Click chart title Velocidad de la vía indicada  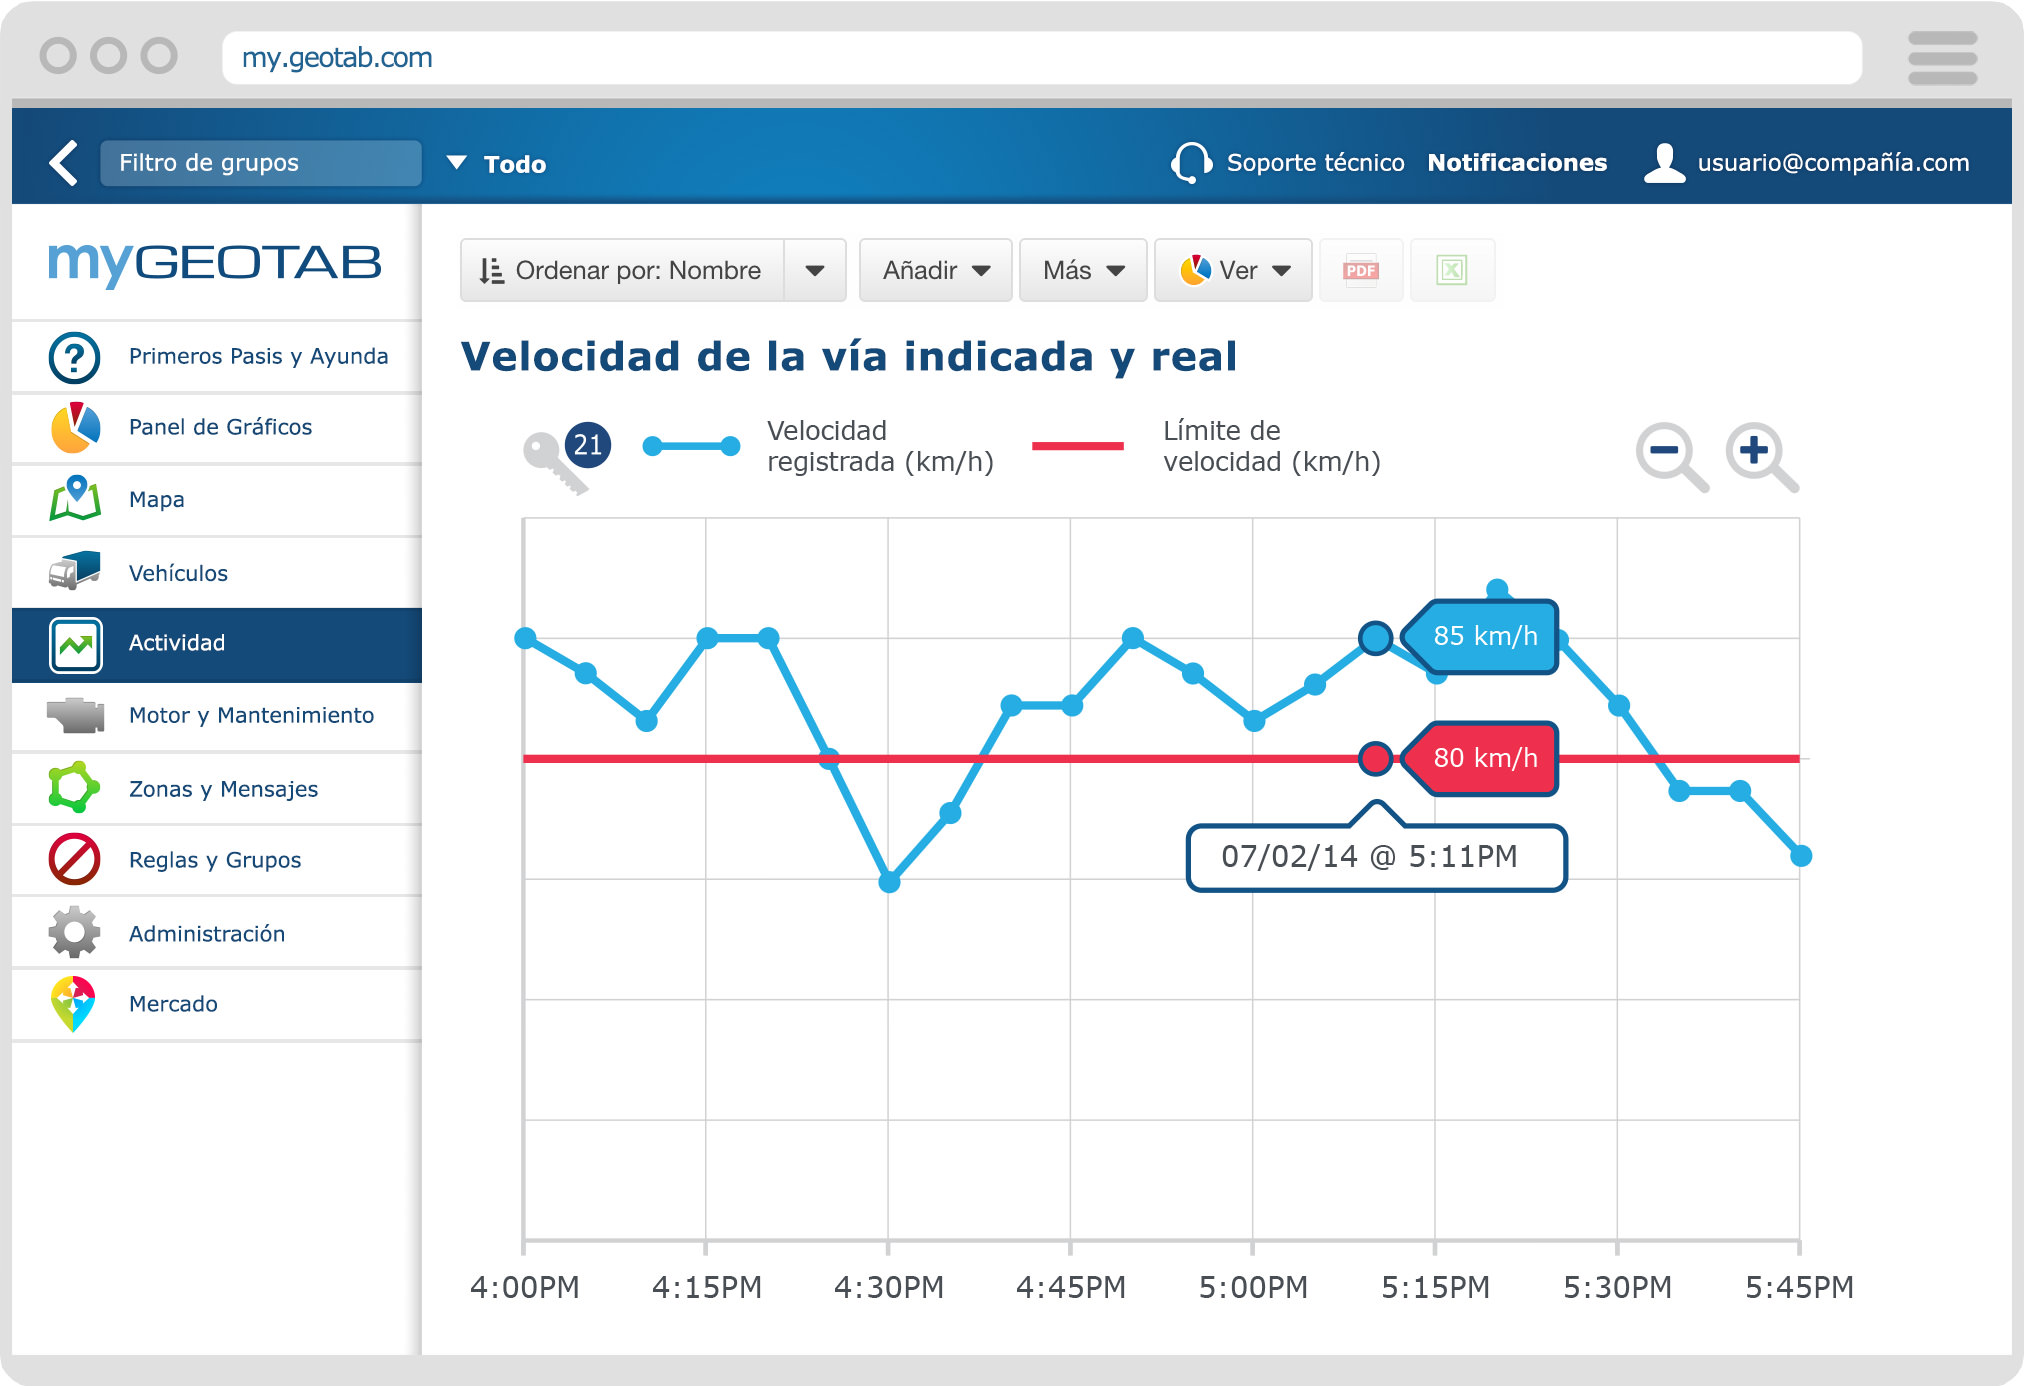[849, 357]
